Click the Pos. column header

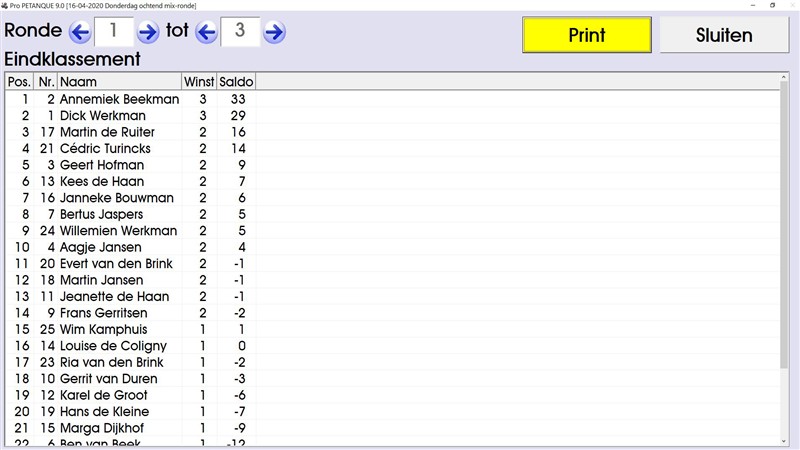19,81
